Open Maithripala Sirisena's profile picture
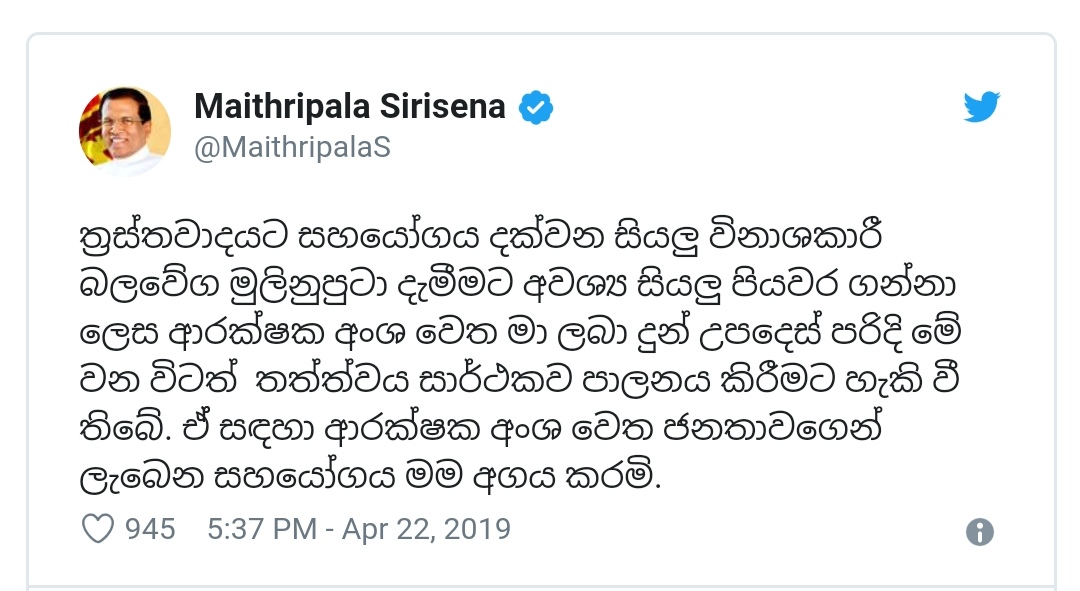Viewport: 1080px width, 591px height. tap(125, 132)
